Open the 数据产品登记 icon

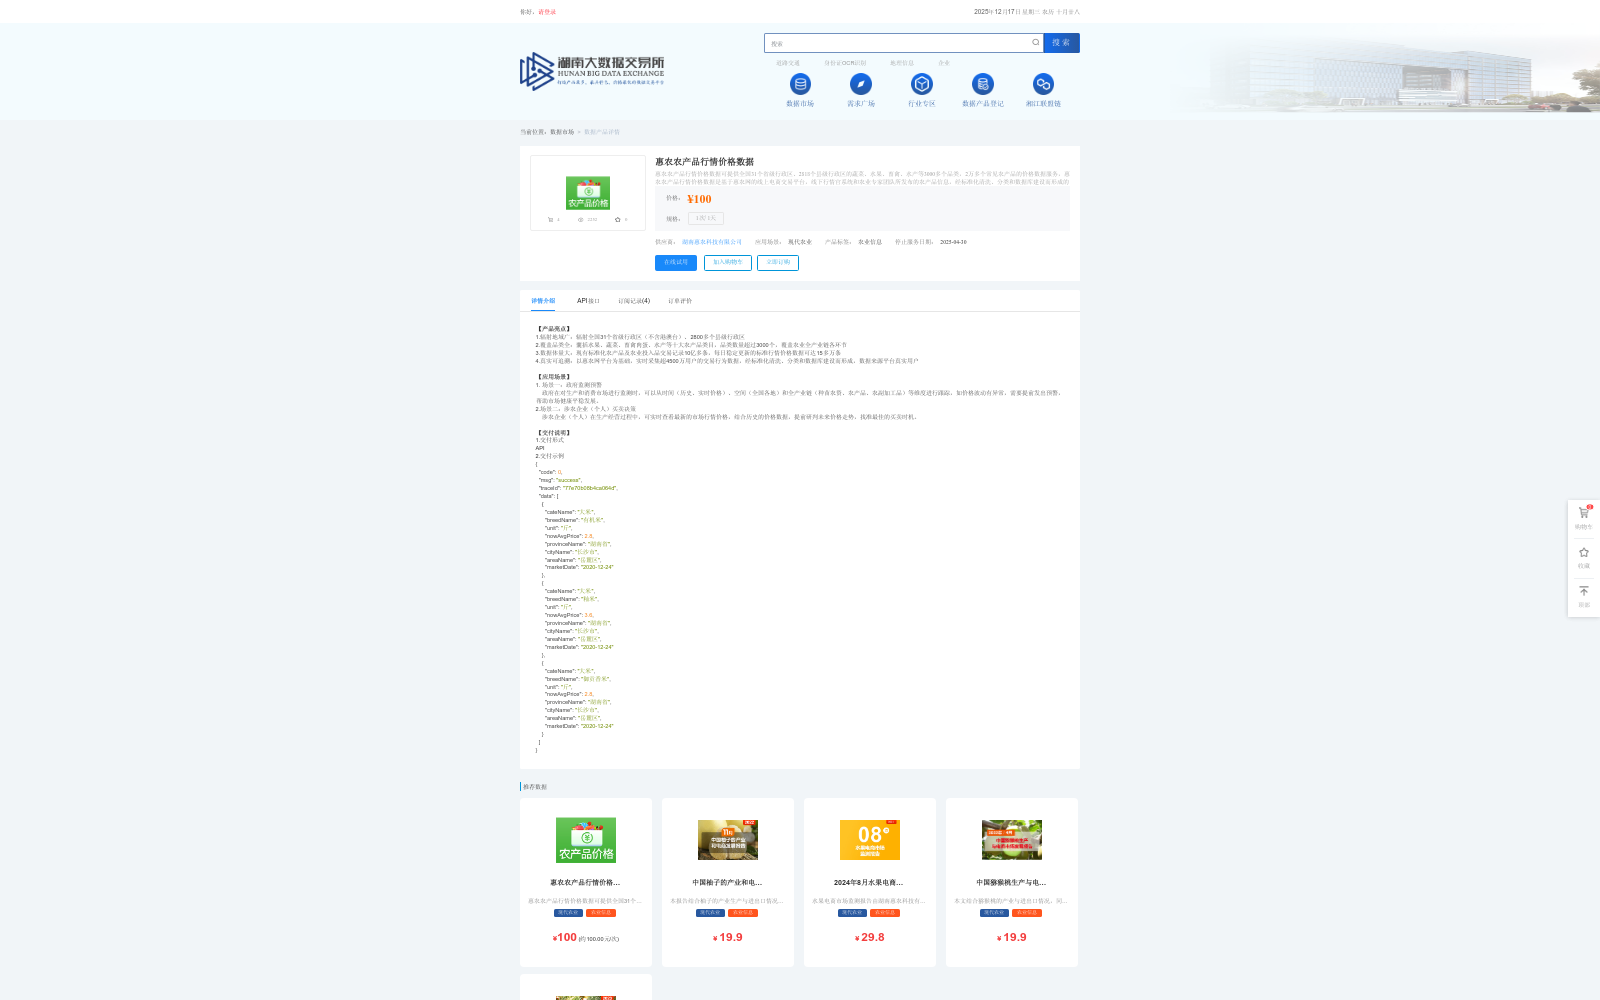tap(983, 84)
